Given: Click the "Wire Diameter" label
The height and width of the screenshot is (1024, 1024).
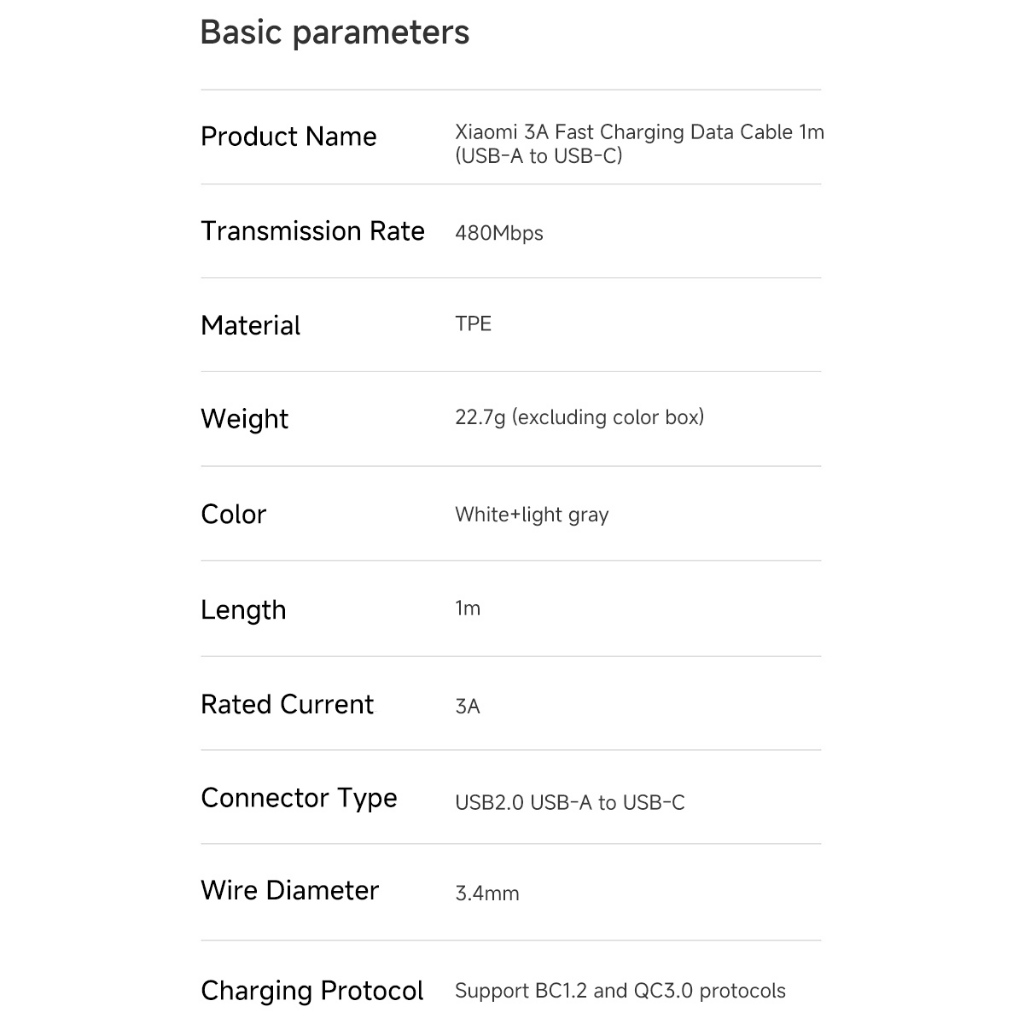Looking at the screenshot, I should 289,891.
